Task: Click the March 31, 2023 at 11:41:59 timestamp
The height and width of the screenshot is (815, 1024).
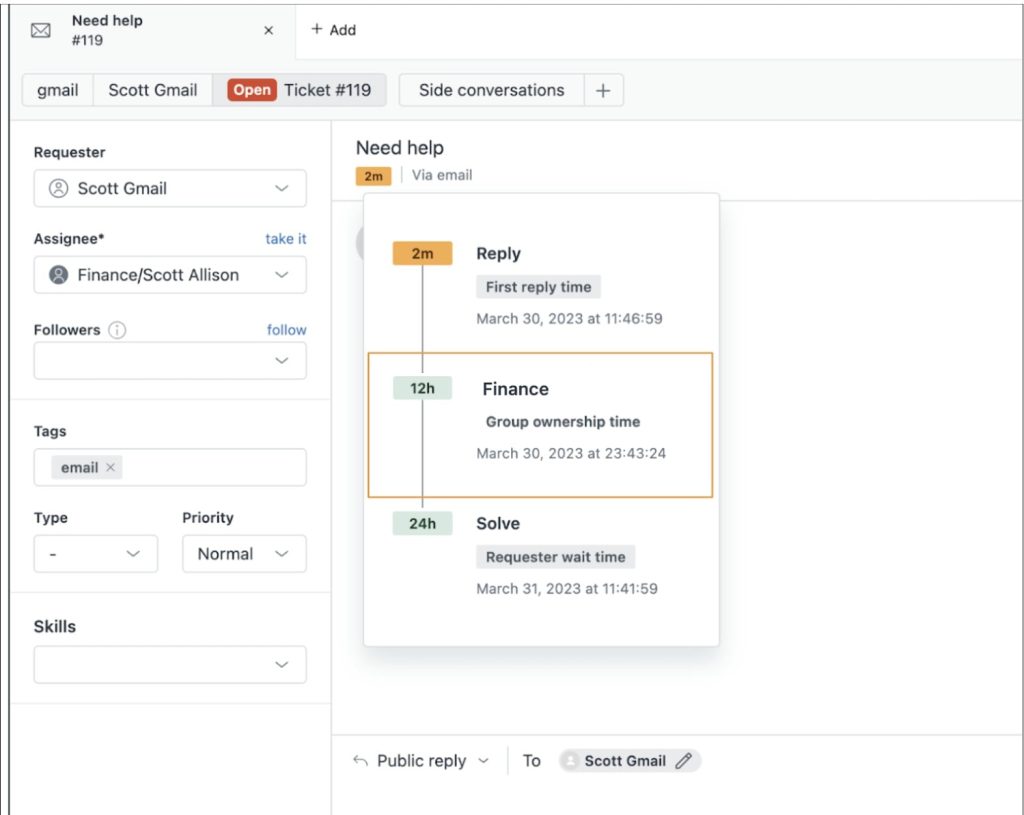Action: pos(567,588)
